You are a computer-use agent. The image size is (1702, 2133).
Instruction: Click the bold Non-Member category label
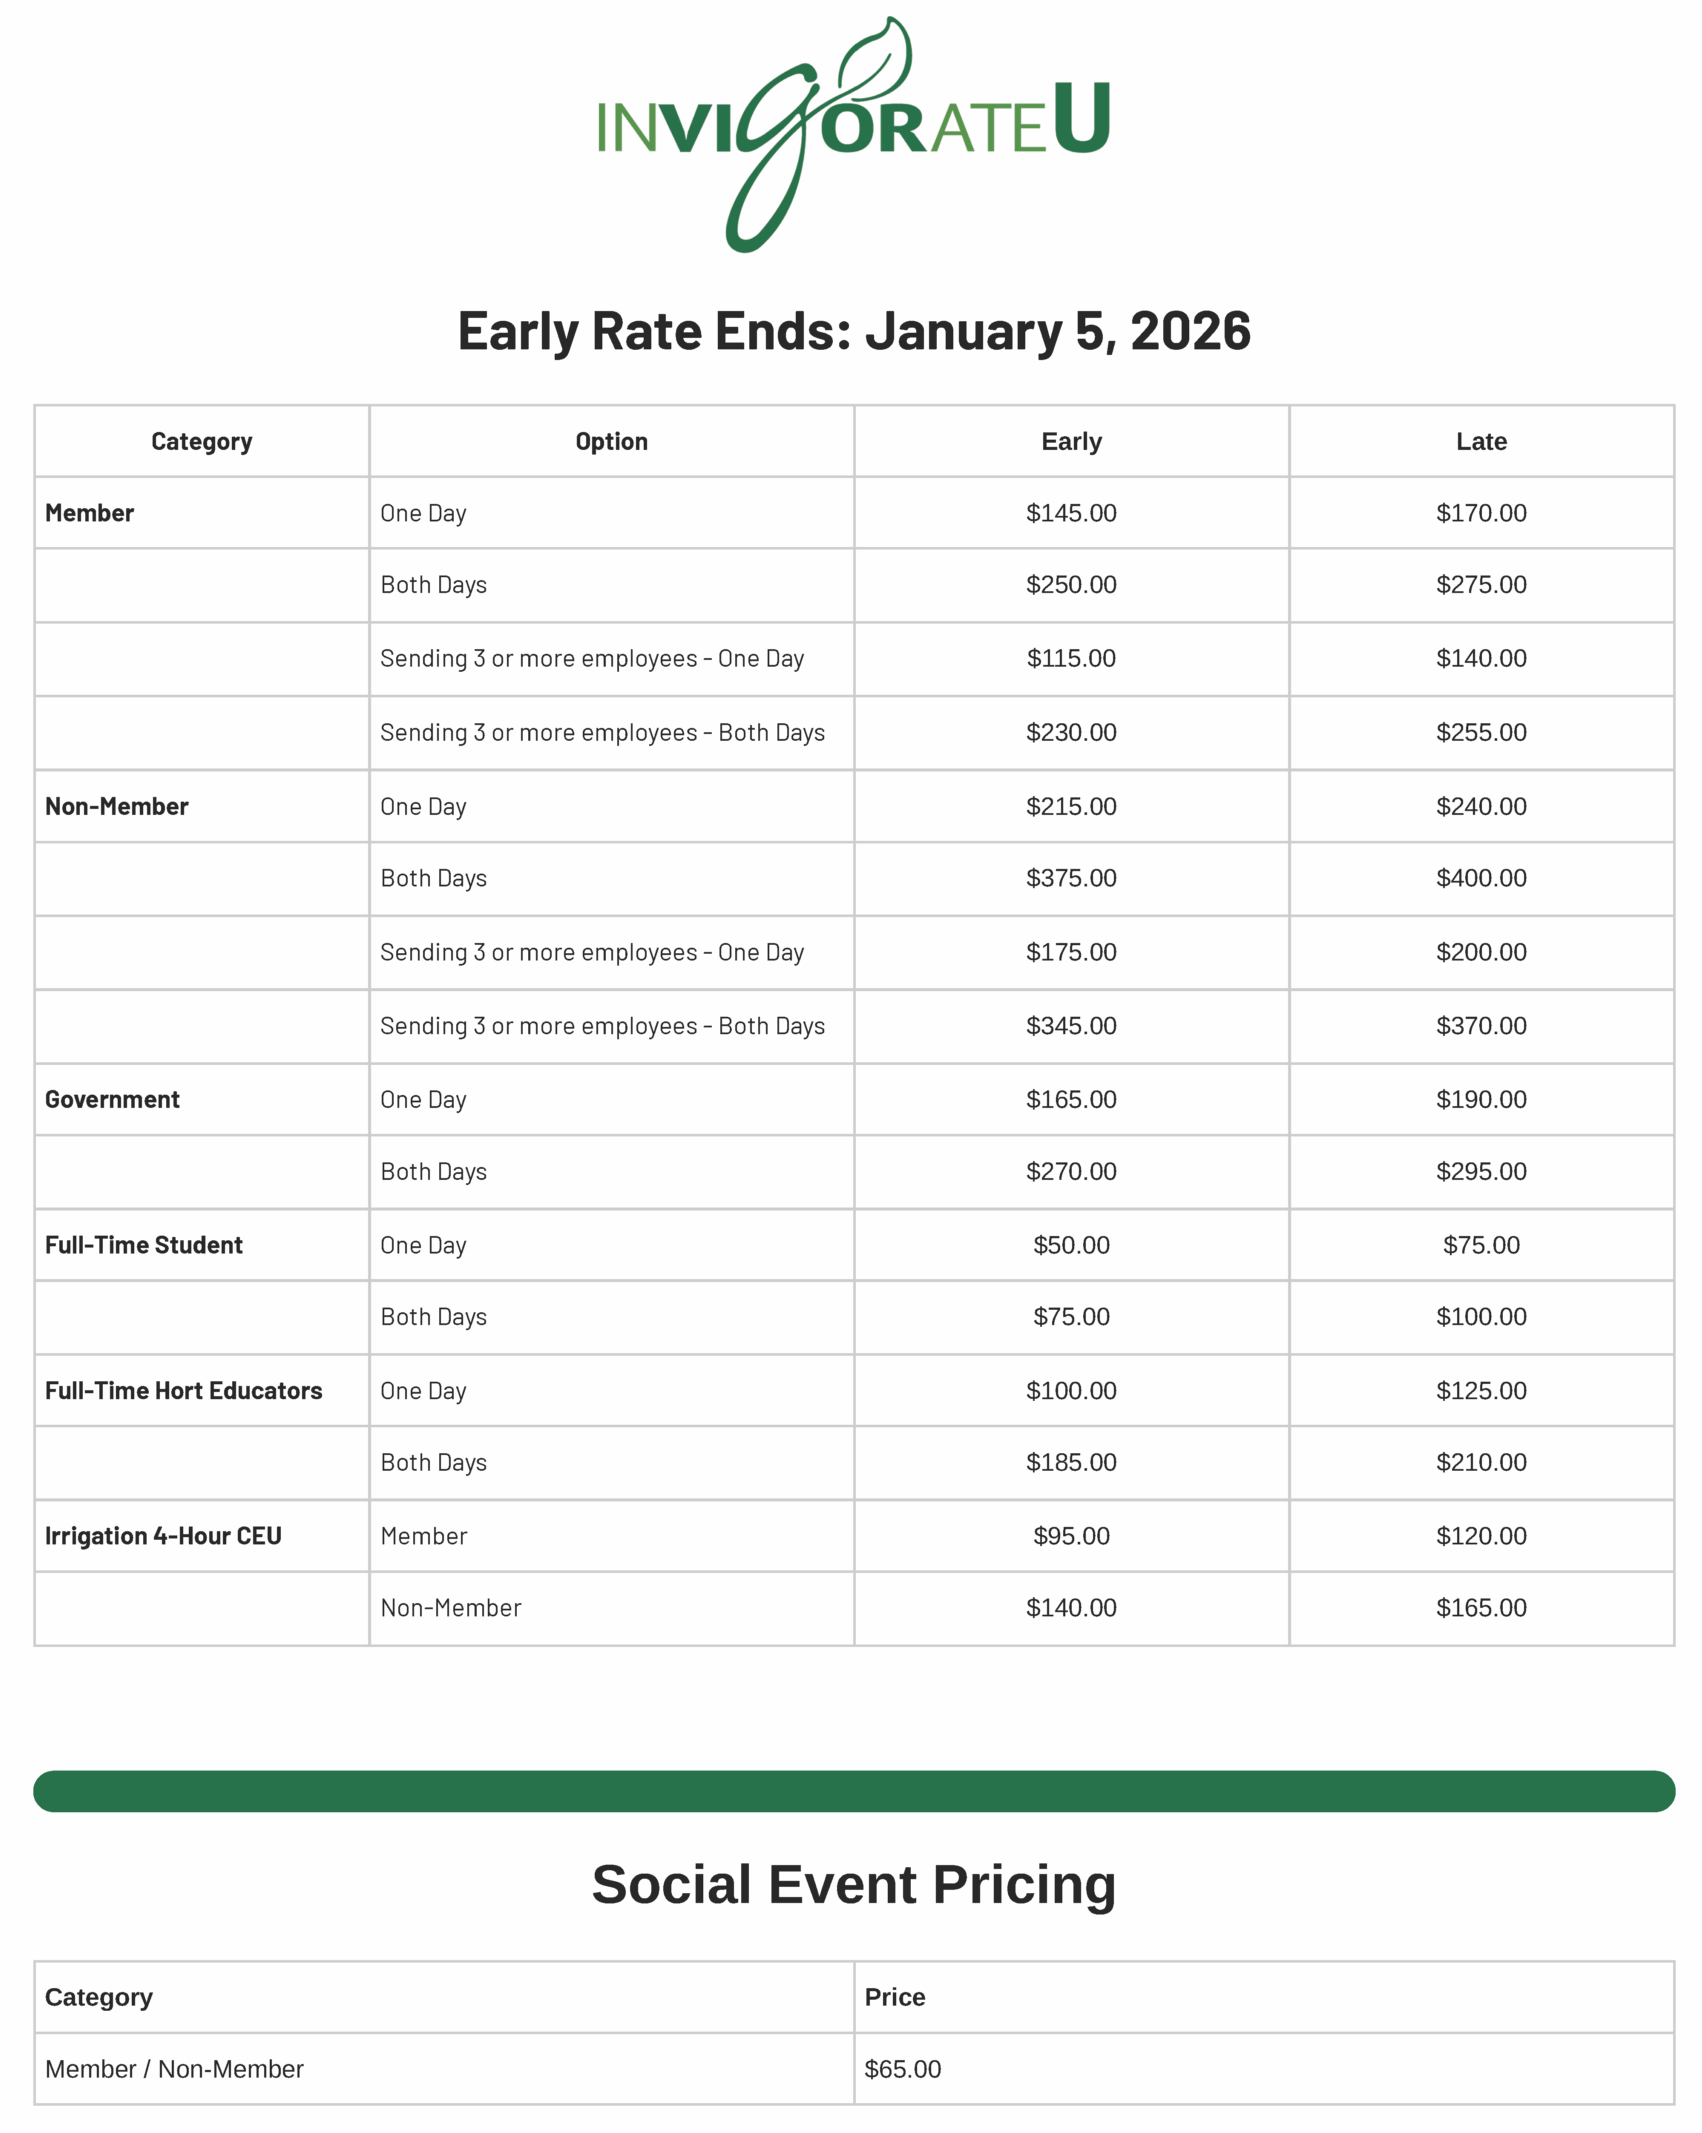[116, 805]
